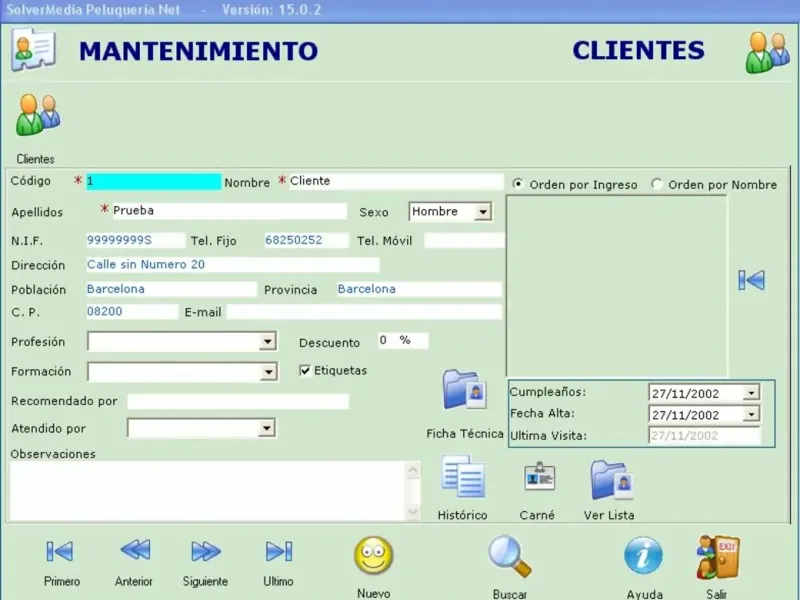Click the client card icon beside MANTENIMIENTO
This screenshot has width=800, height=600.
pyautogui.click(x=33, y=49)
